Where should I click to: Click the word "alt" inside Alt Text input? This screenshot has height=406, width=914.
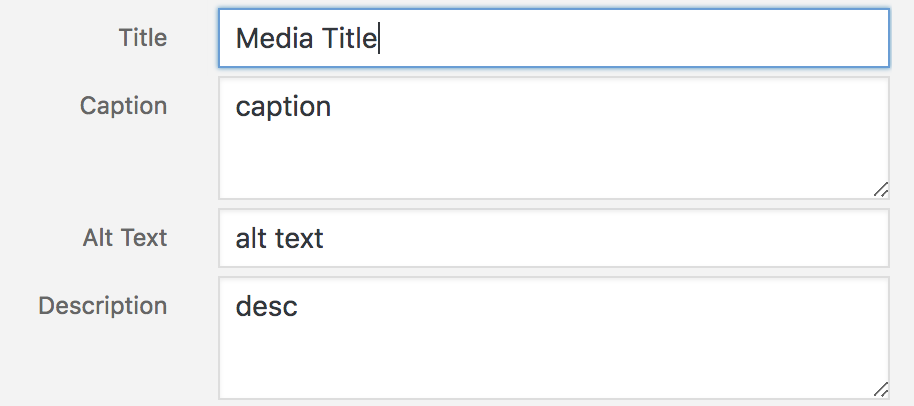(x=250, y=239)
